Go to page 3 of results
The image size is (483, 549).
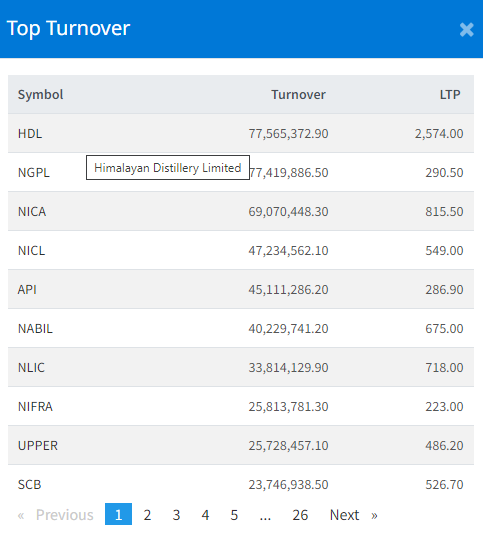(176, 515)
